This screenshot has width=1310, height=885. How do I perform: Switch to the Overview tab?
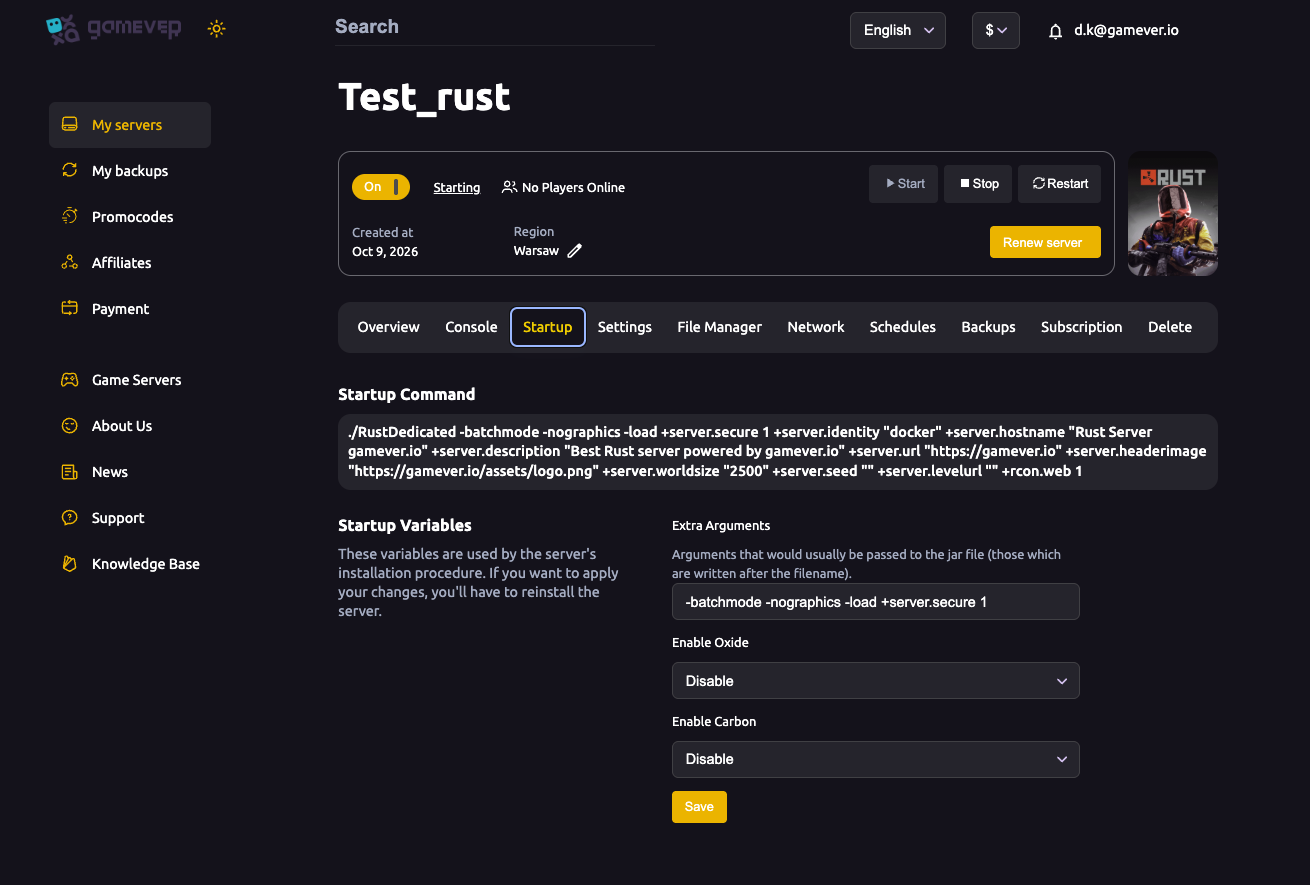pos(389,327)
